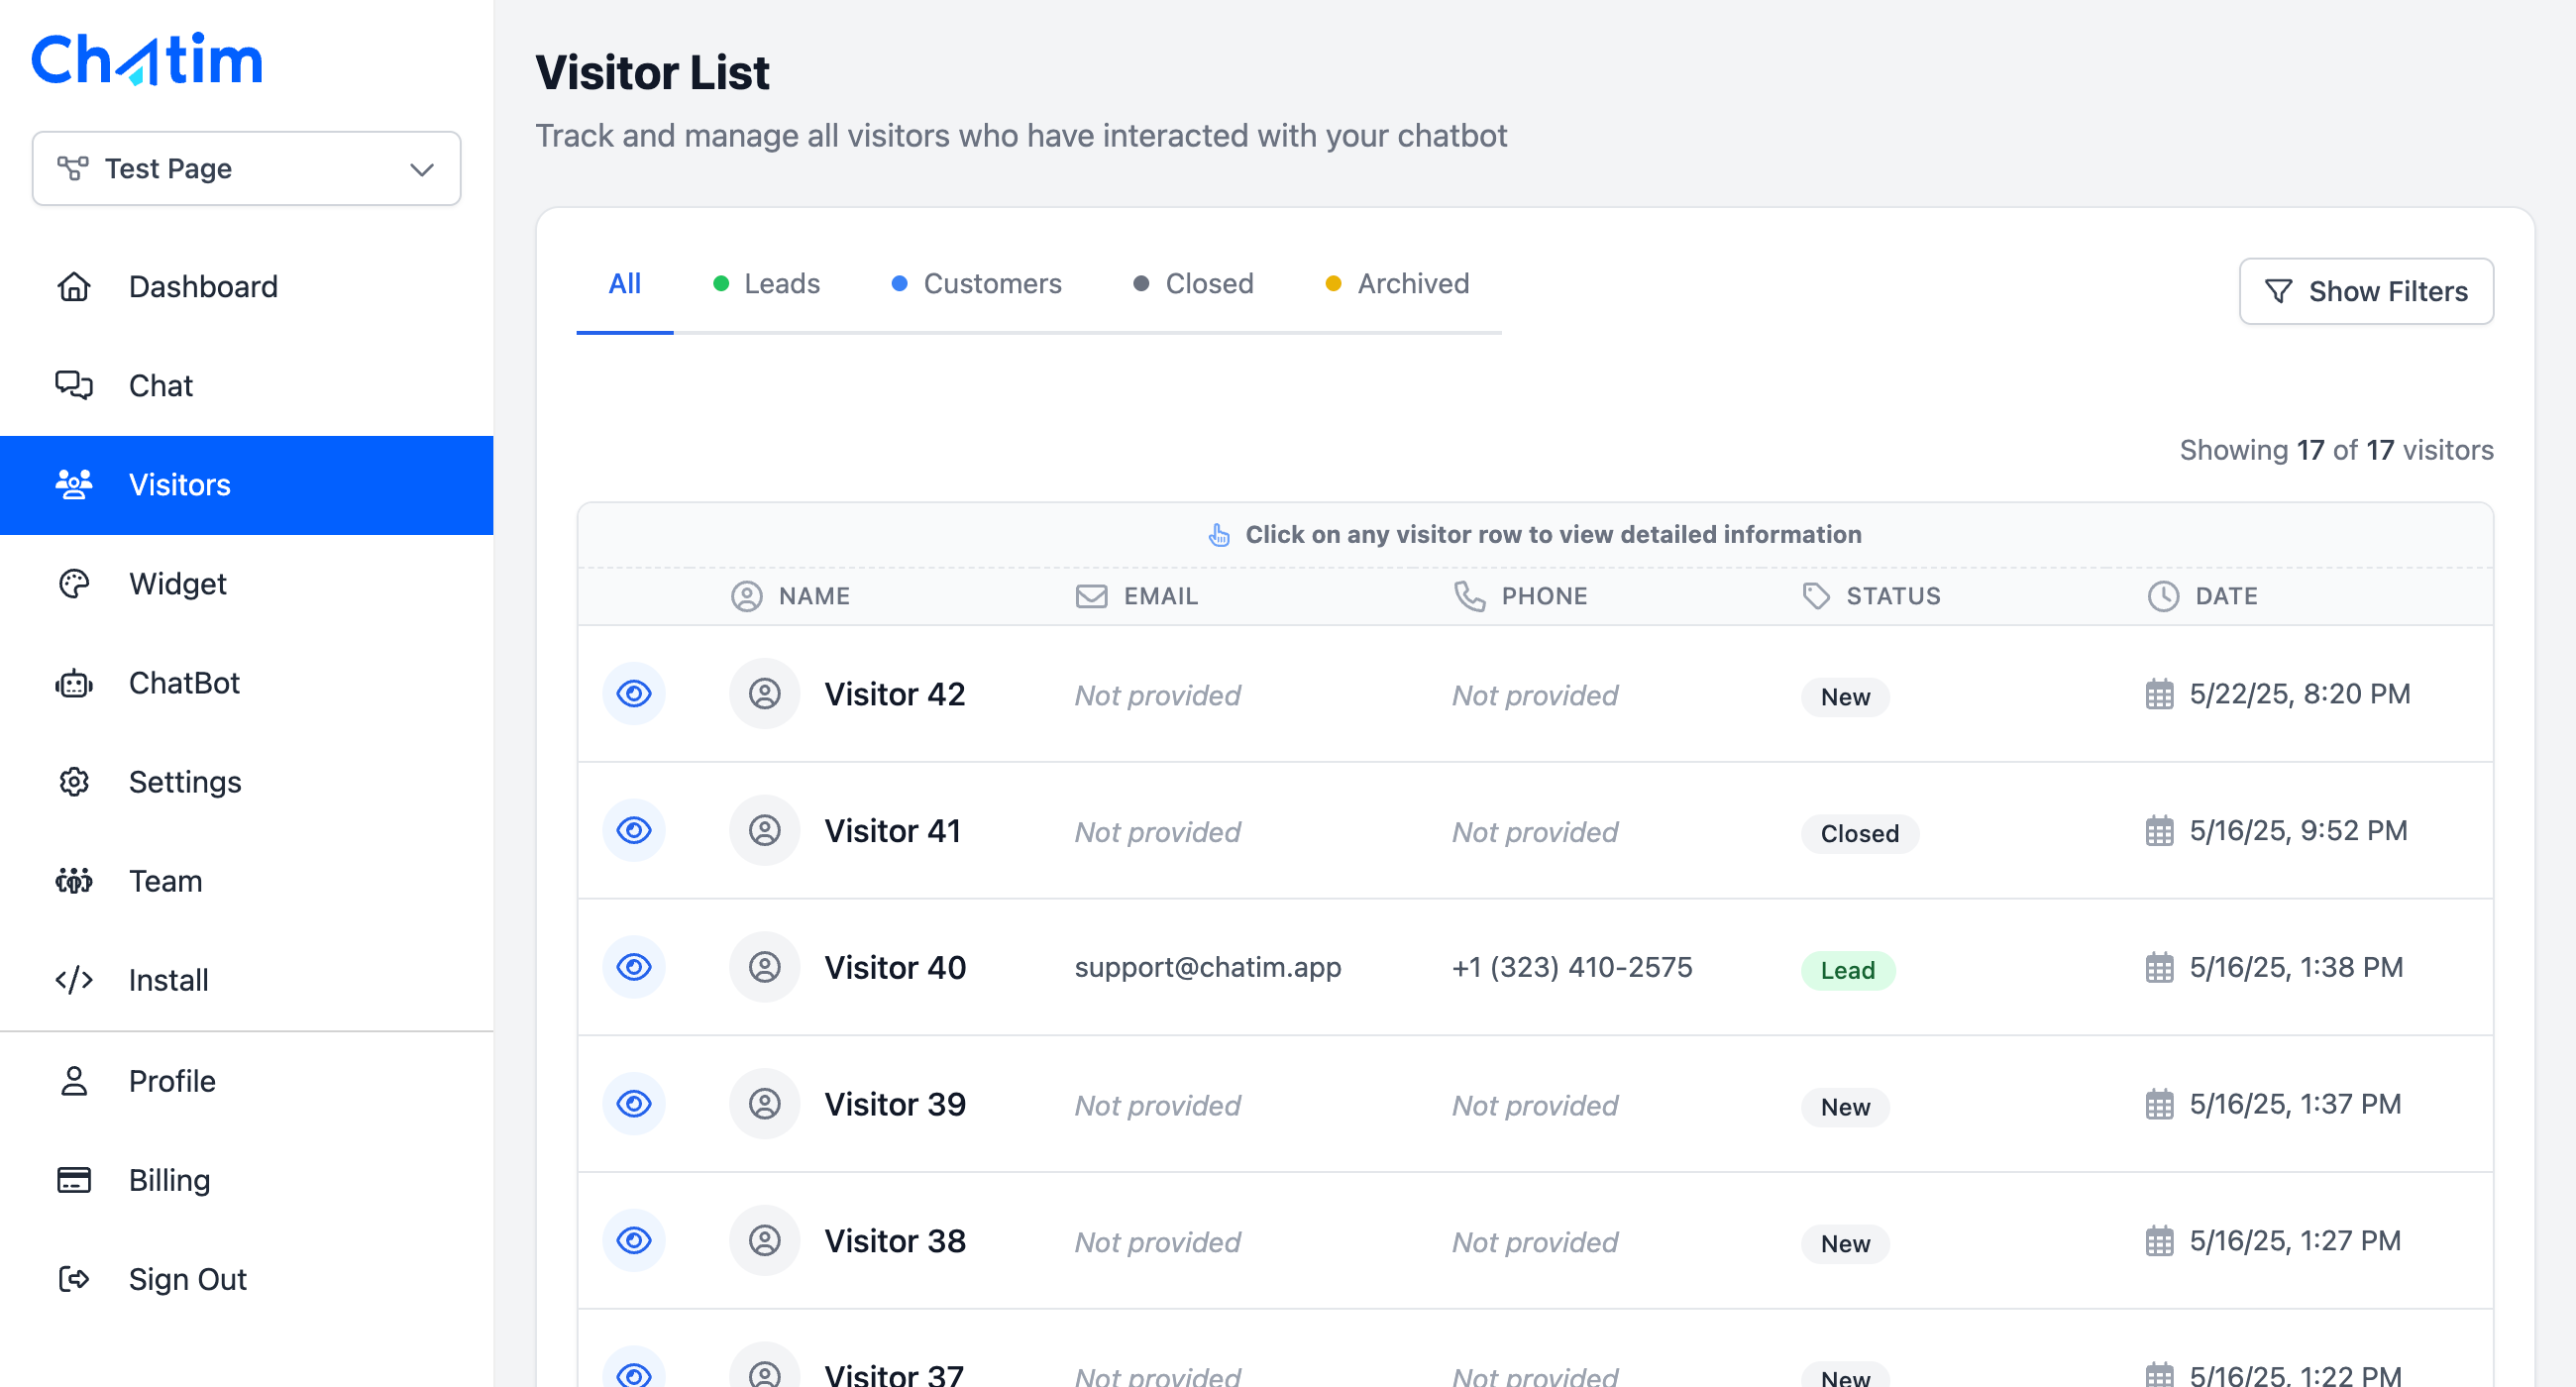Select the Chat icon in sidebar
The image size is (2576, 1387).
[x=160, y=386]
